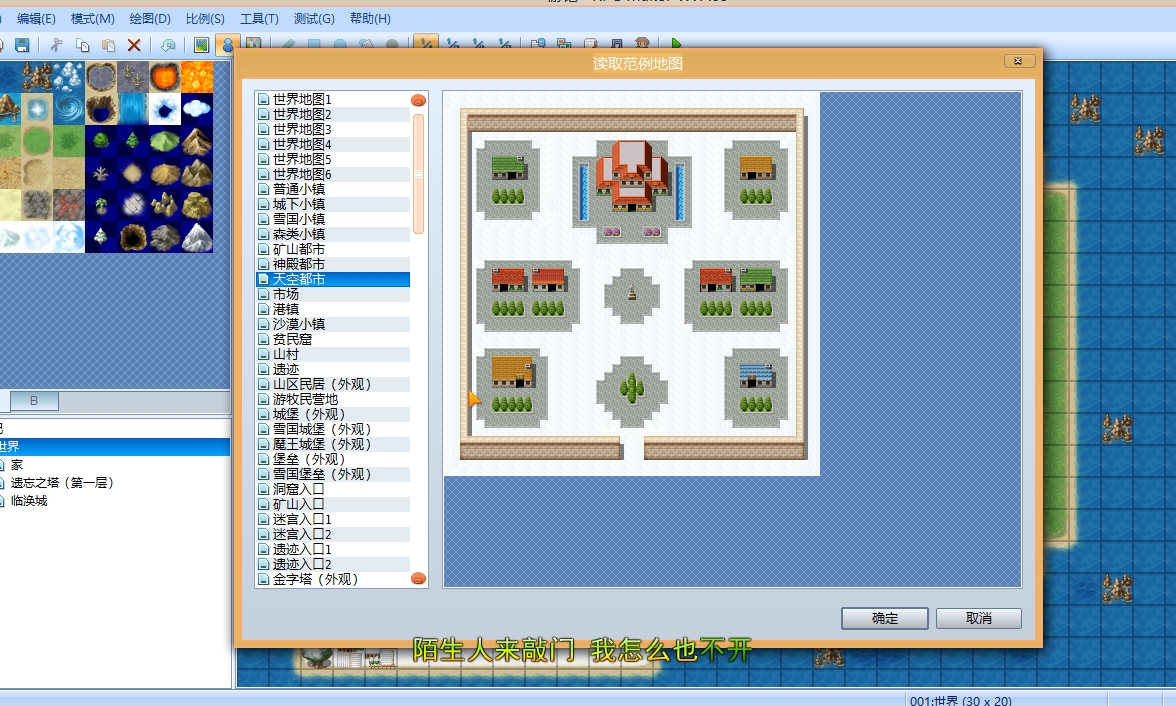
Task: Choose the palm tree tile
Action: 101,204
